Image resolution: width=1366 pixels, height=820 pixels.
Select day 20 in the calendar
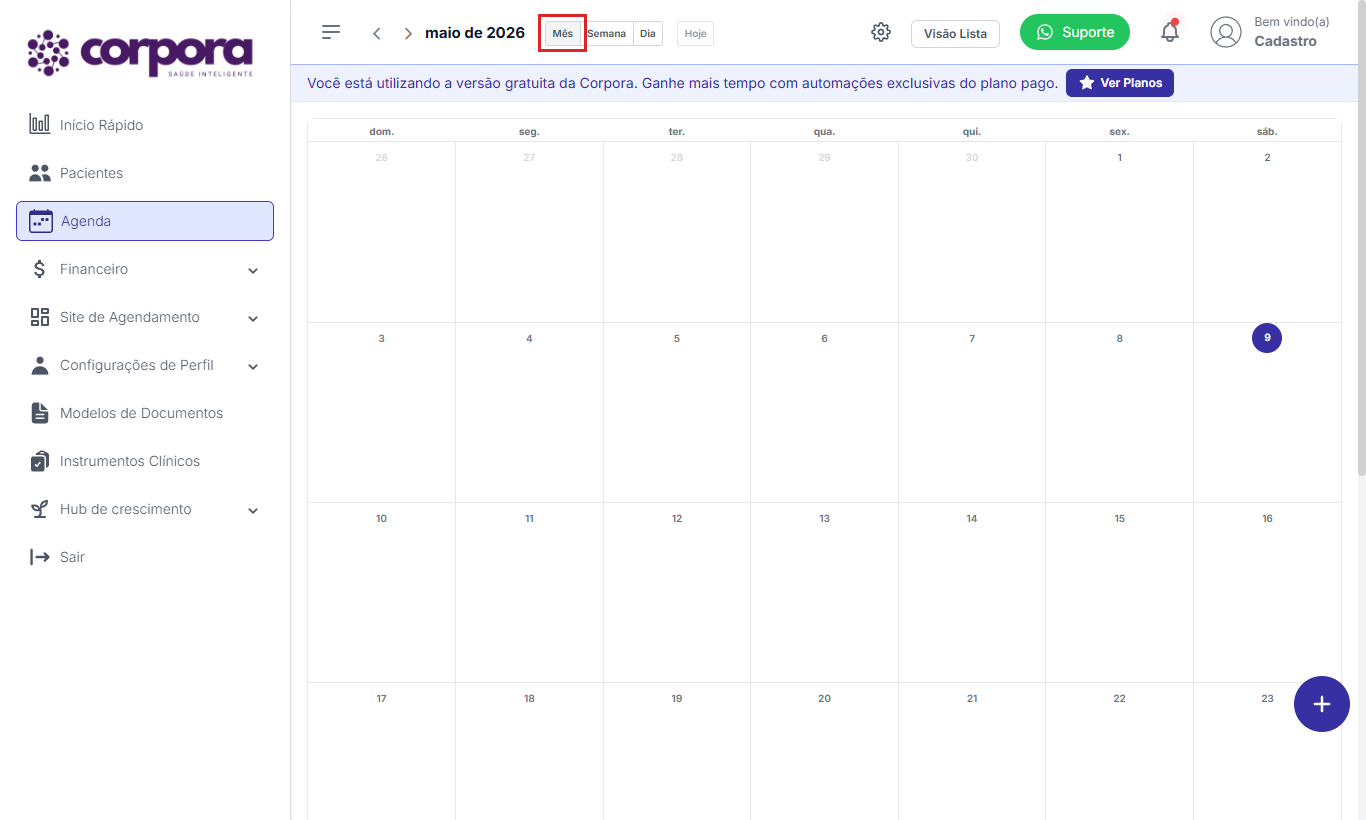pos(824,698)
